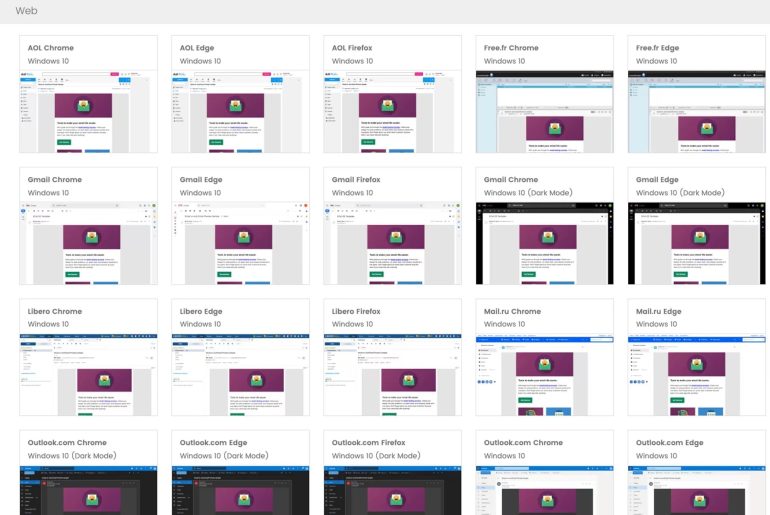Open the Free.fr Edge preview thumbnail
770x515 pixels.
[x=696, y=112]
